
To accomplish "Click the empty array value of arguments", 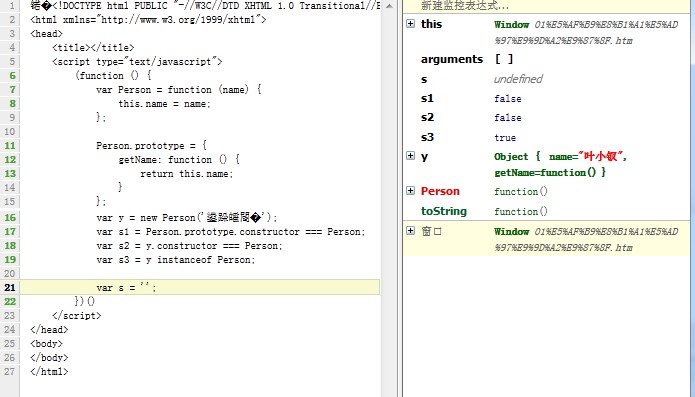I will pos(504,59).
